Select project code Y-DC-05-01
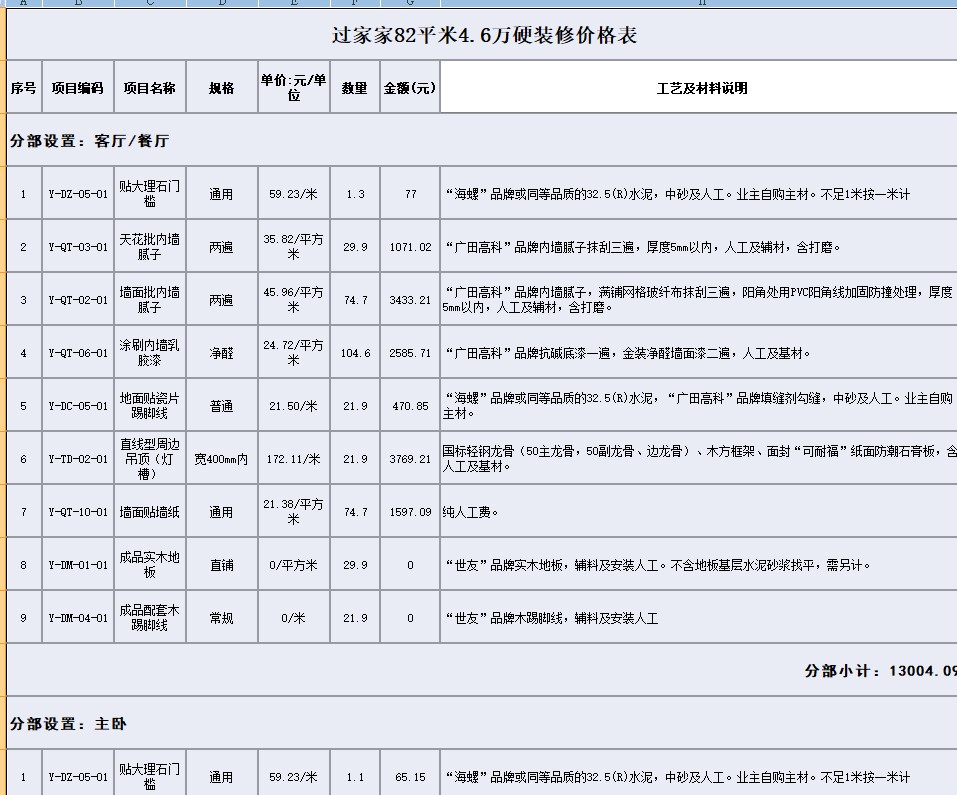 (78, 406)
